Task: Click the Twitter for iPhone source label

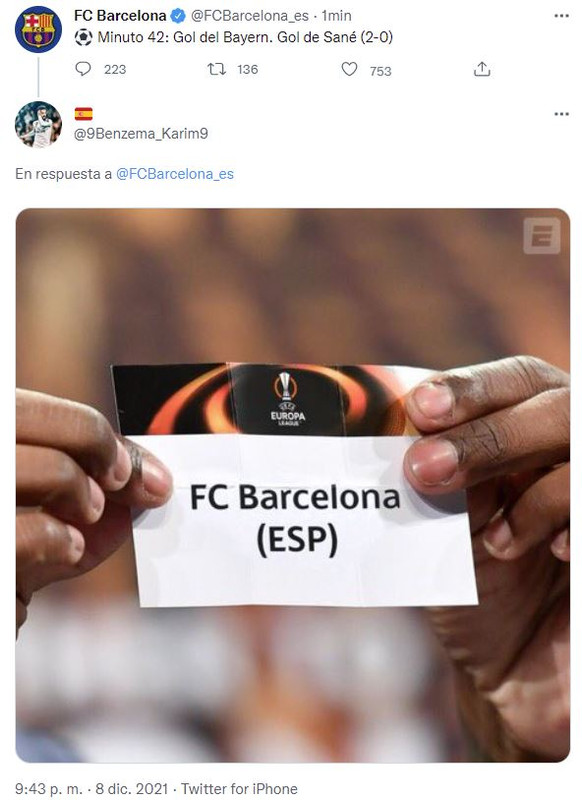Action: 239,788
